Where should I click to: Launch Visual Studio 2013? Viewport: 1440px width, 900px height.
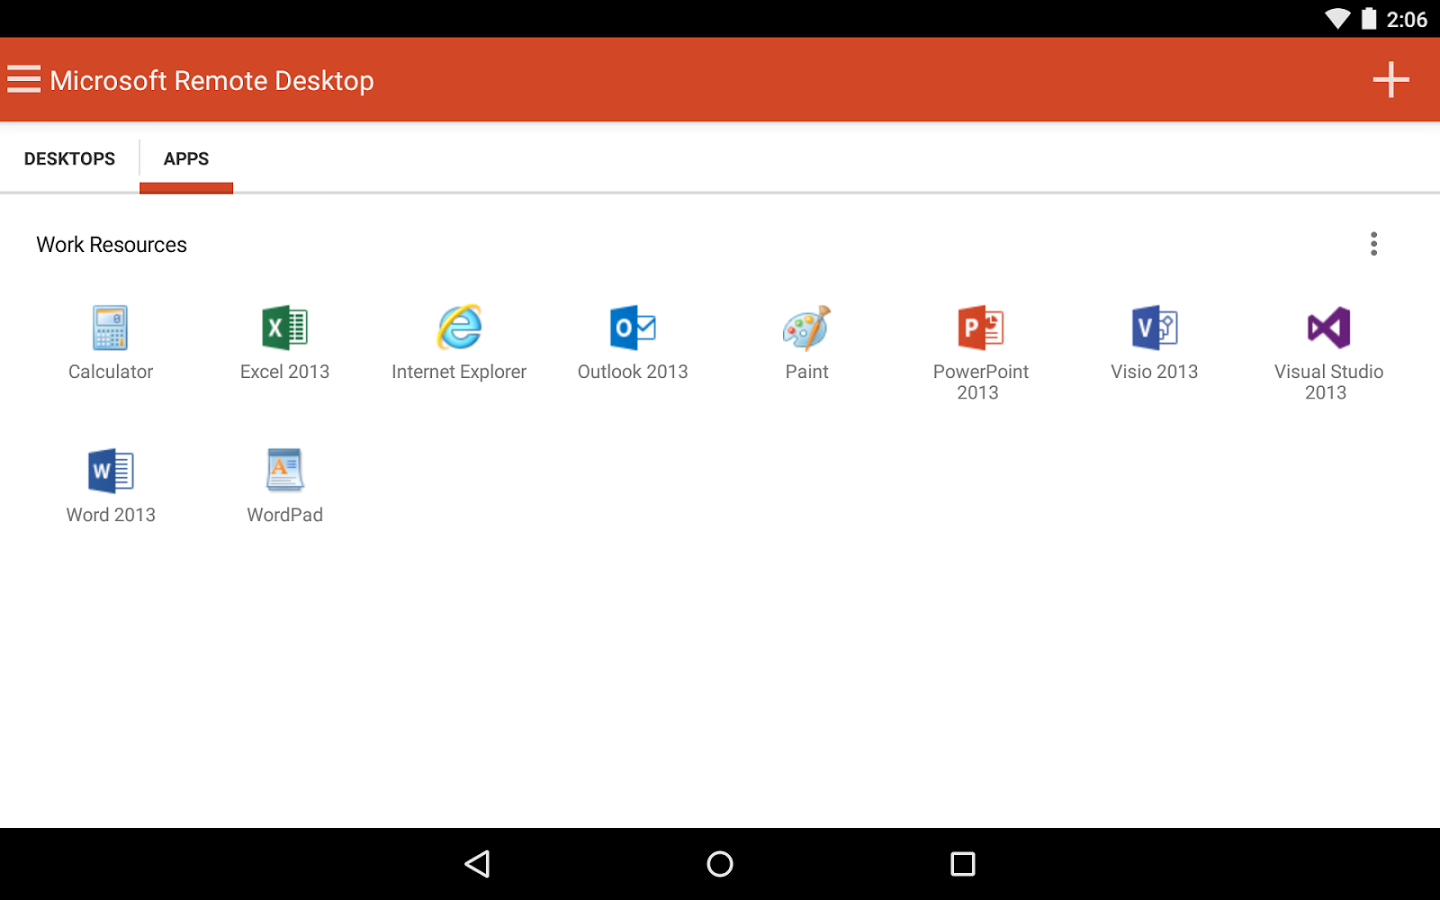[1328, 345]
